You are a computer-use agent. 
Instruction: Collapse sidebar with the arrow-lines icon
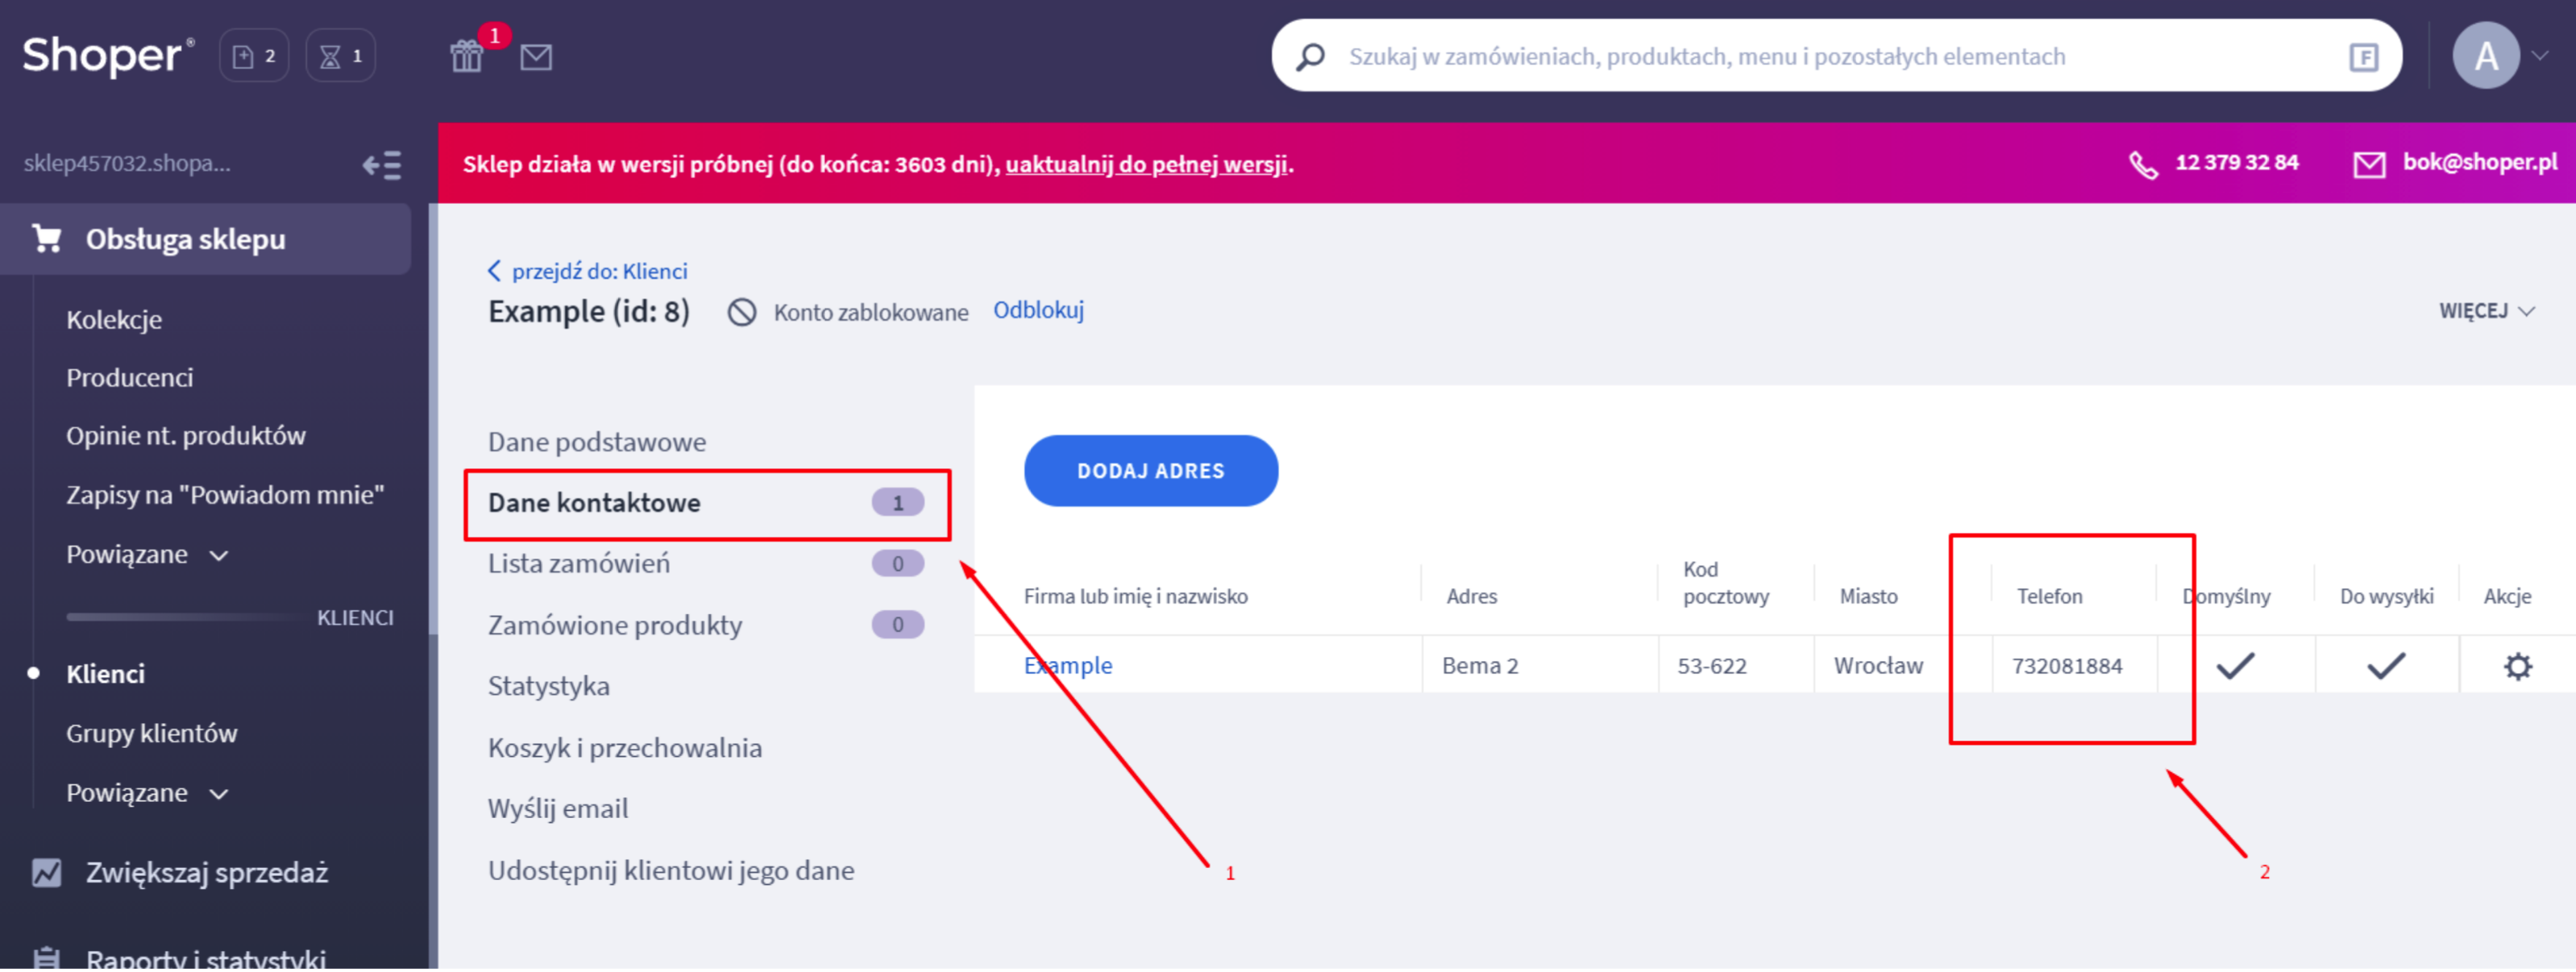coord(381,165)
